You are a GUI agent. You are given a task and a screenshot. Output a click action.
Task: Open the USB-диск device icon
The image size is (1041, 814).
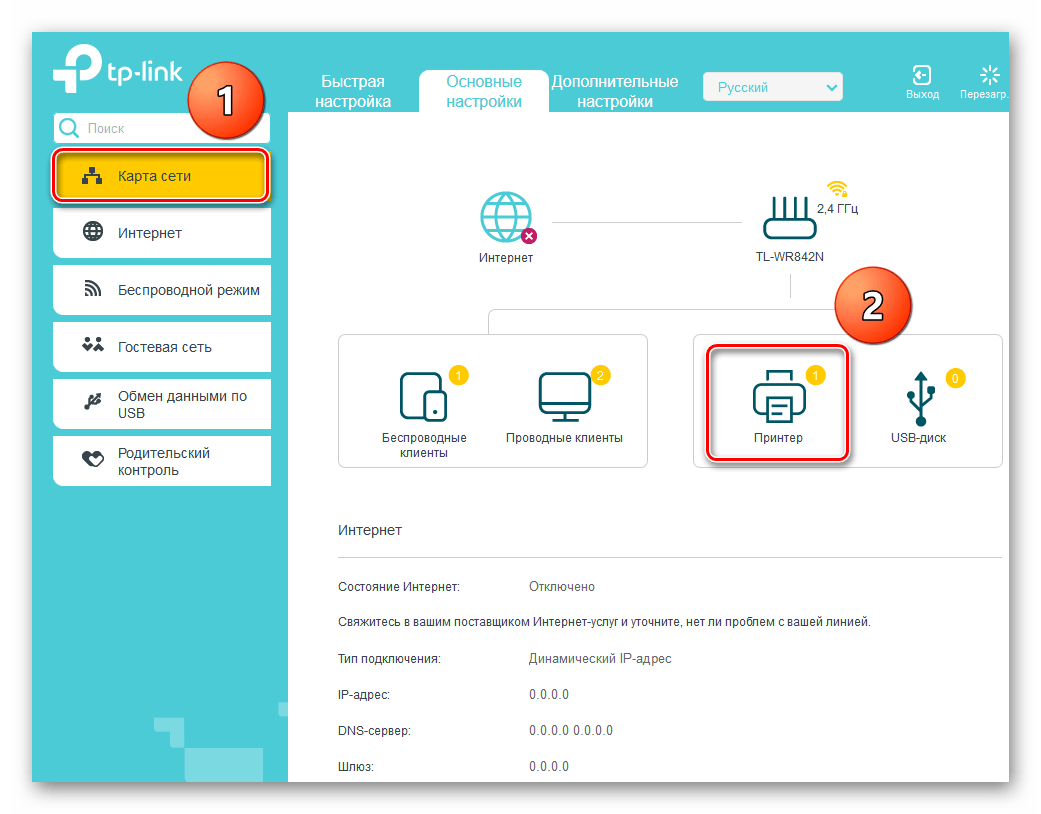[x=918, y=398]
